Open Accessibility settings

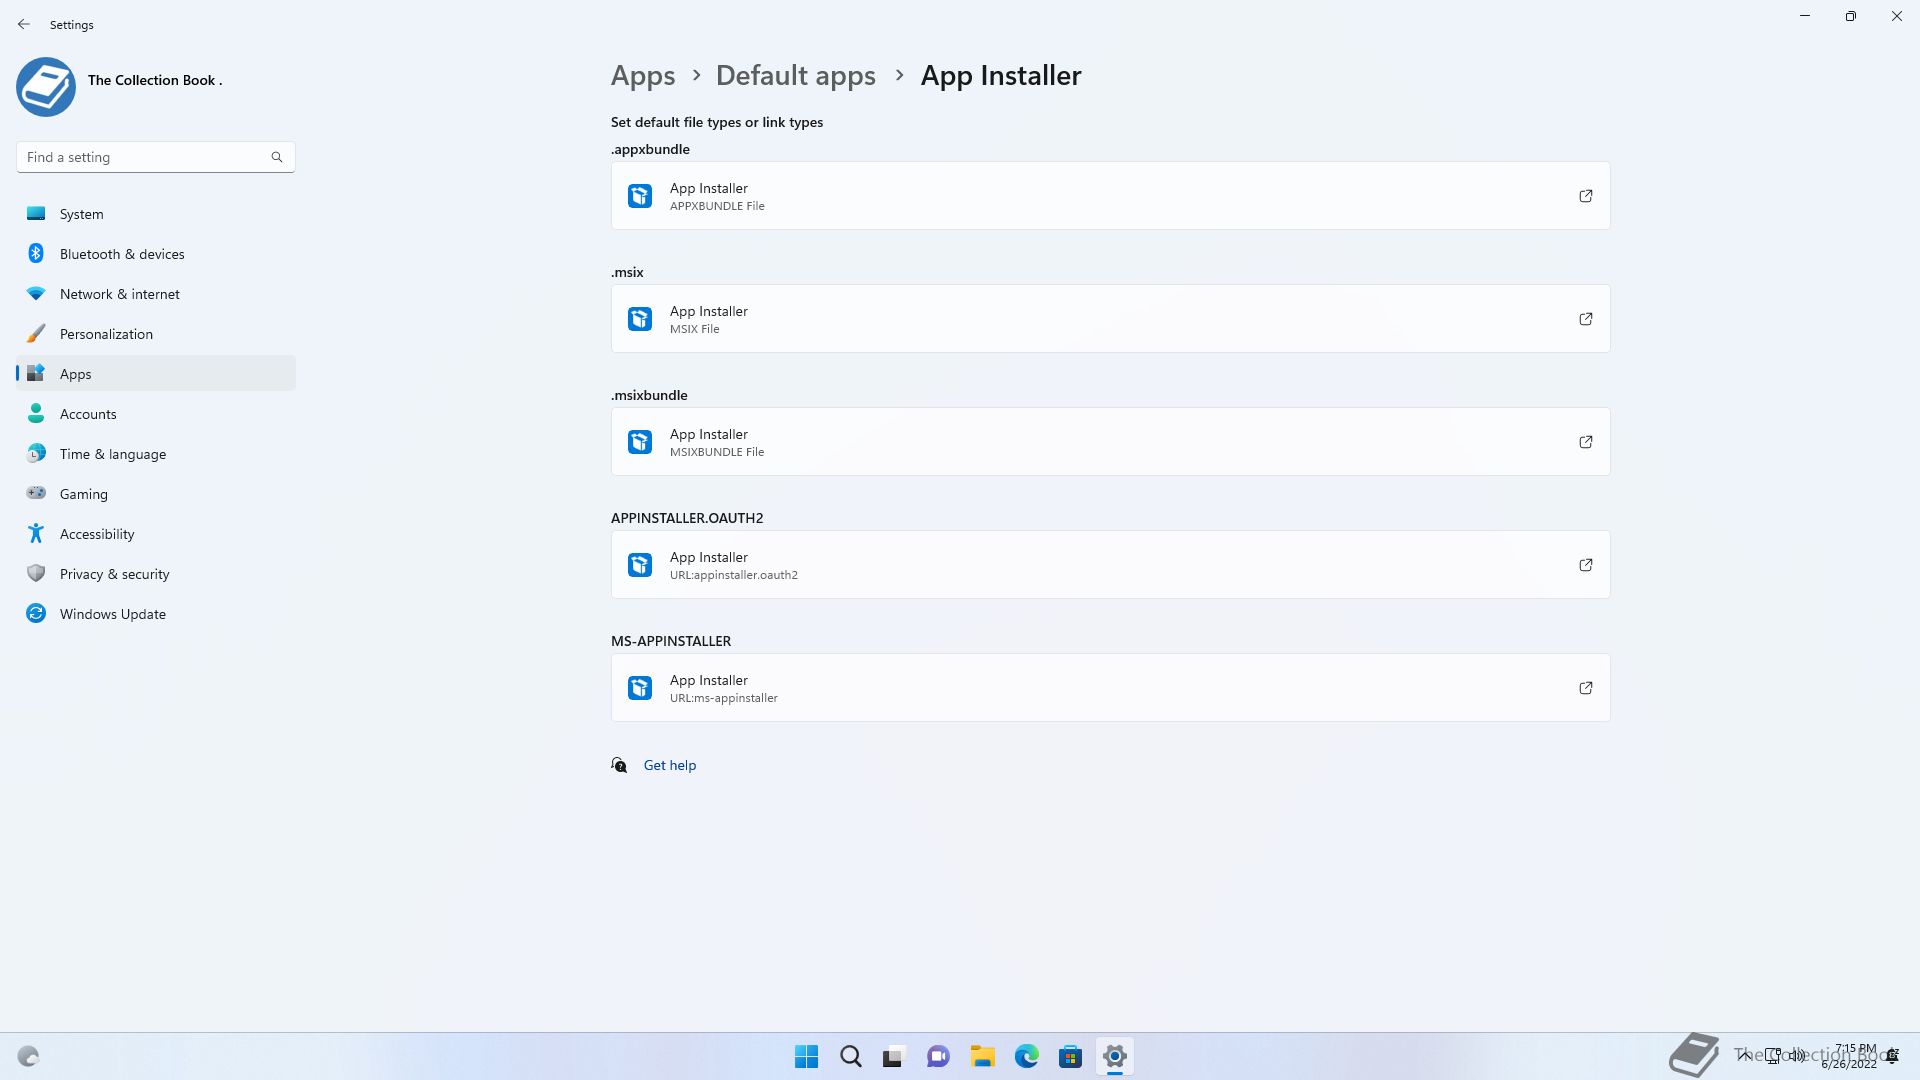[x=156, y=534]
